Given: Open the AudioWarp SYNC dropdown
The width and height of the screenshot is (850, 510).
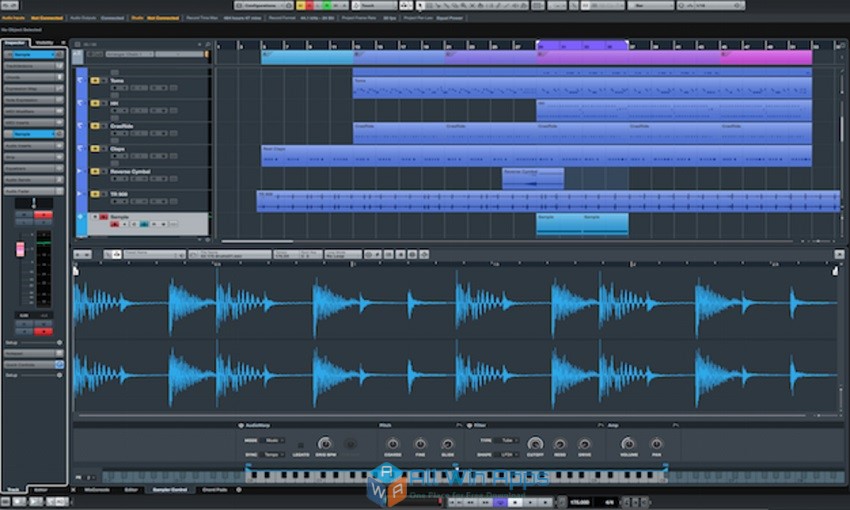Looking at the screenshot, I should click(274, 455).
